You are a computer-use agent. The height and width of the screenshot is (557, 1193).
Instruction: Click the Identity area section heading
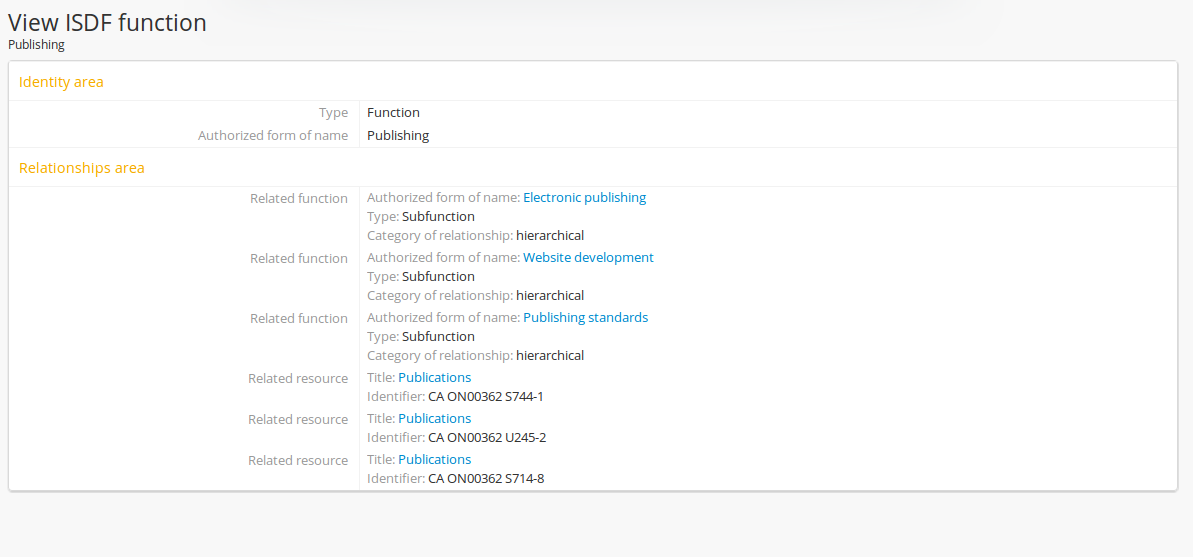point(61,82)
